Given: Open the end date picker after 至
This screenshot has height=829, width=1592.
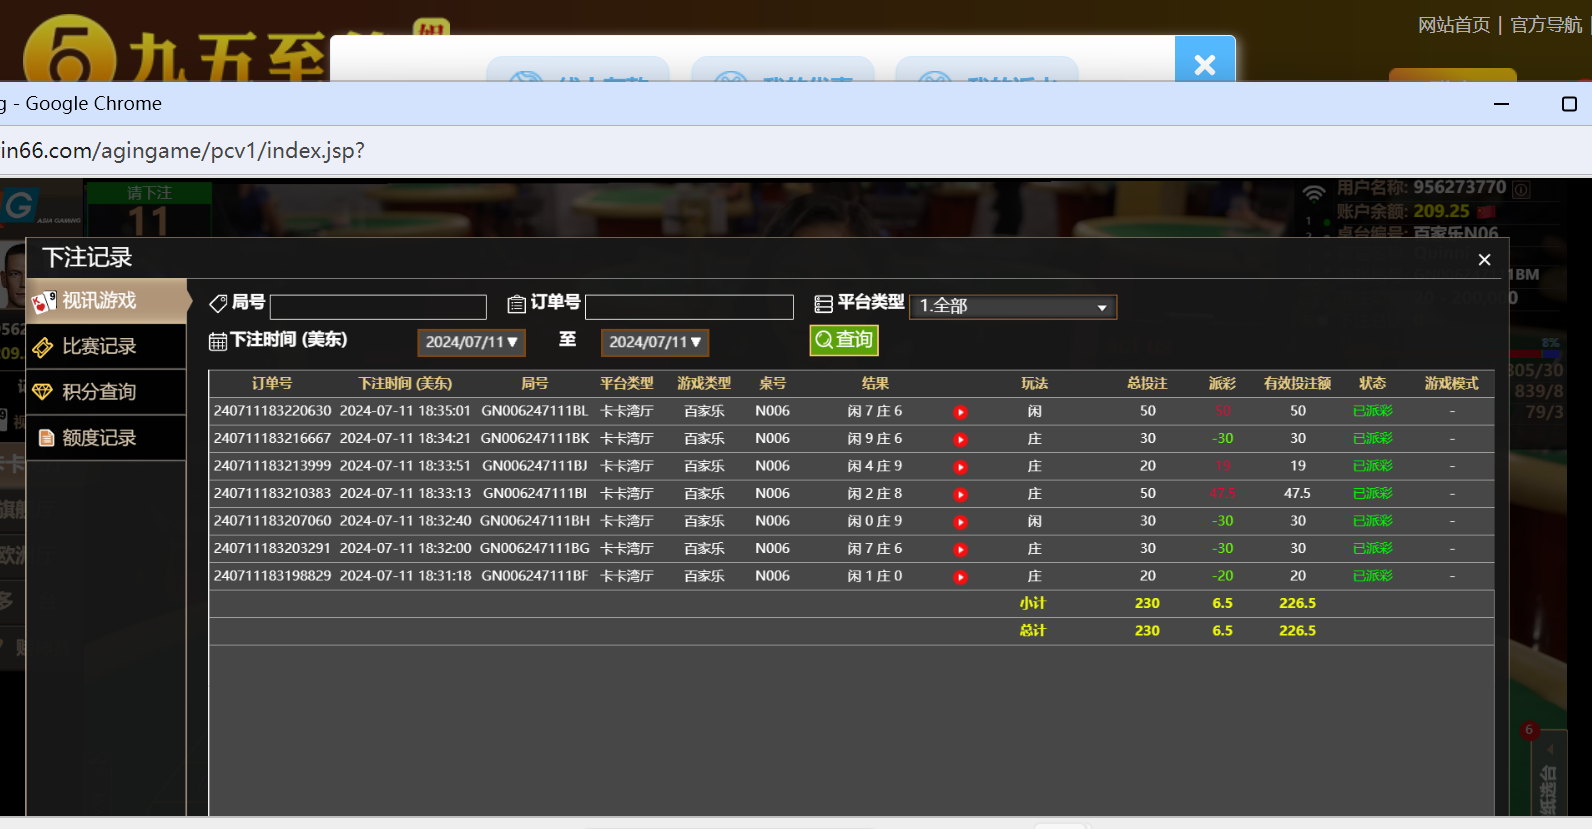Looking at the screenshot, I should pos(654,342).
